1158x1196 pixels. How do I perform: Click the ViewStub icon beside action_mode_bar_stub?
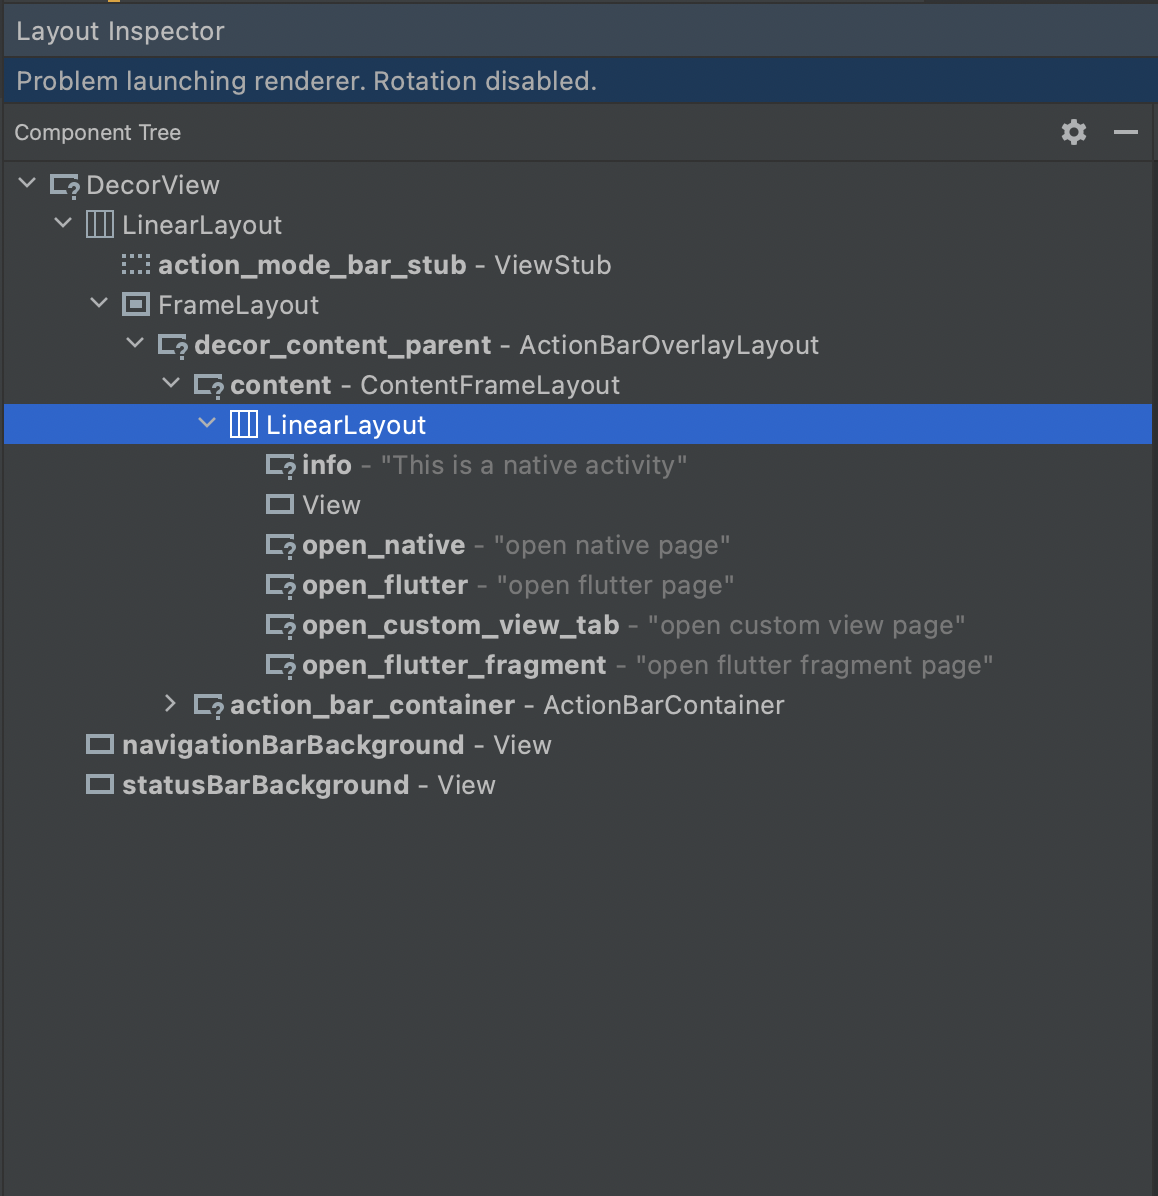click(135, 264)
